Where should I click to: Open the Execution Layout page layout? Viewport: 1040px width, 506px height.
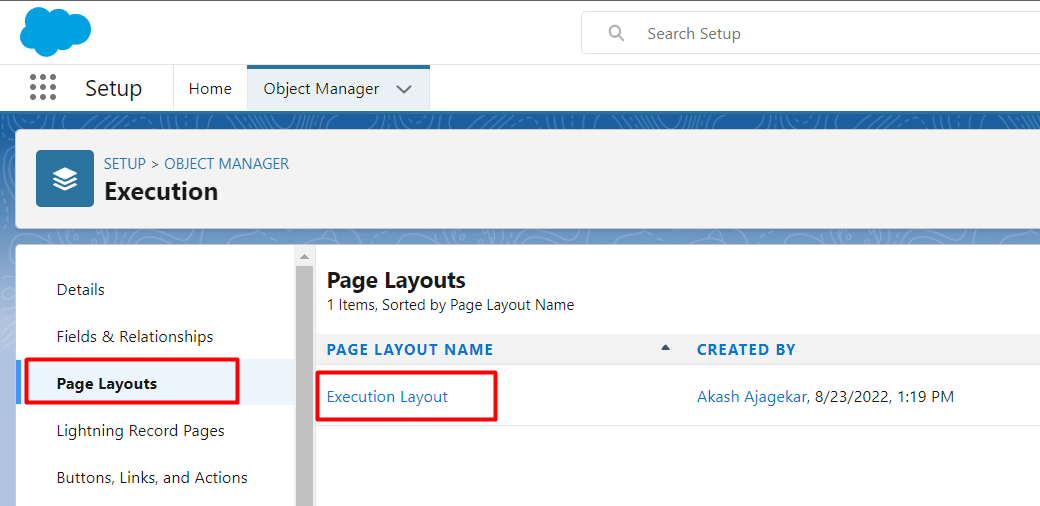point(387,397)
